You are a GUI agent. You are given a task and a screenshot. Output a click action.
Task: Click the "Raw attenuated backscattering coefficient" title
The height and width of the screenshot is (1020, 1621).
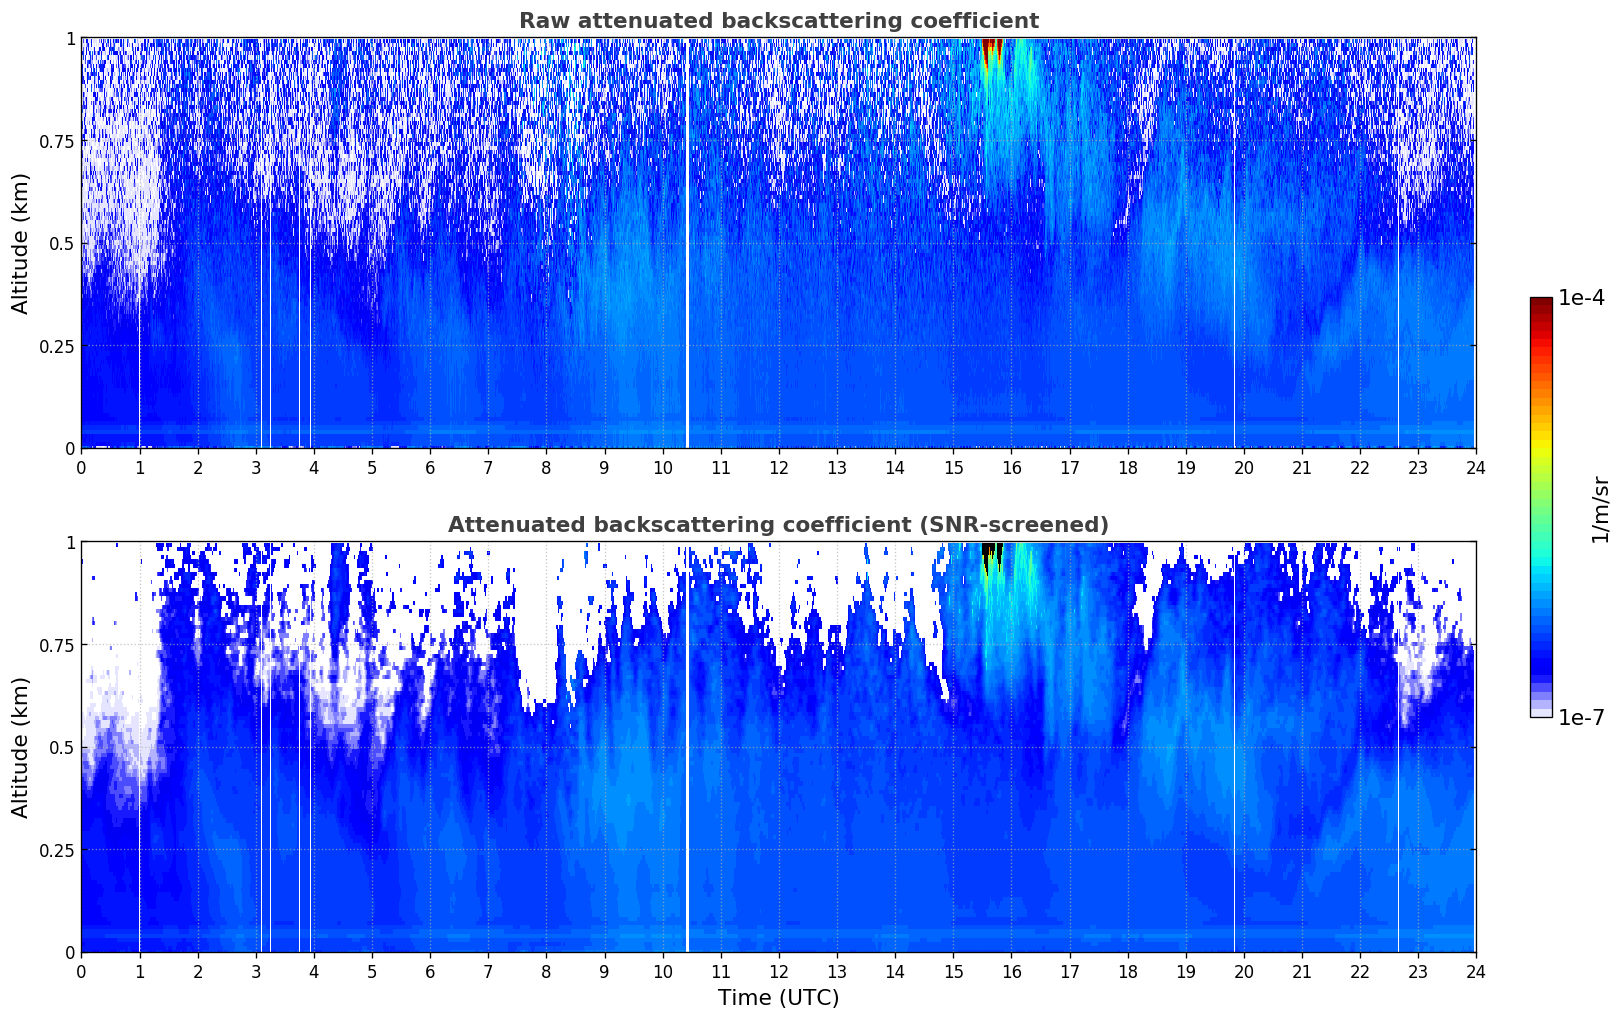tap(778, 21)
